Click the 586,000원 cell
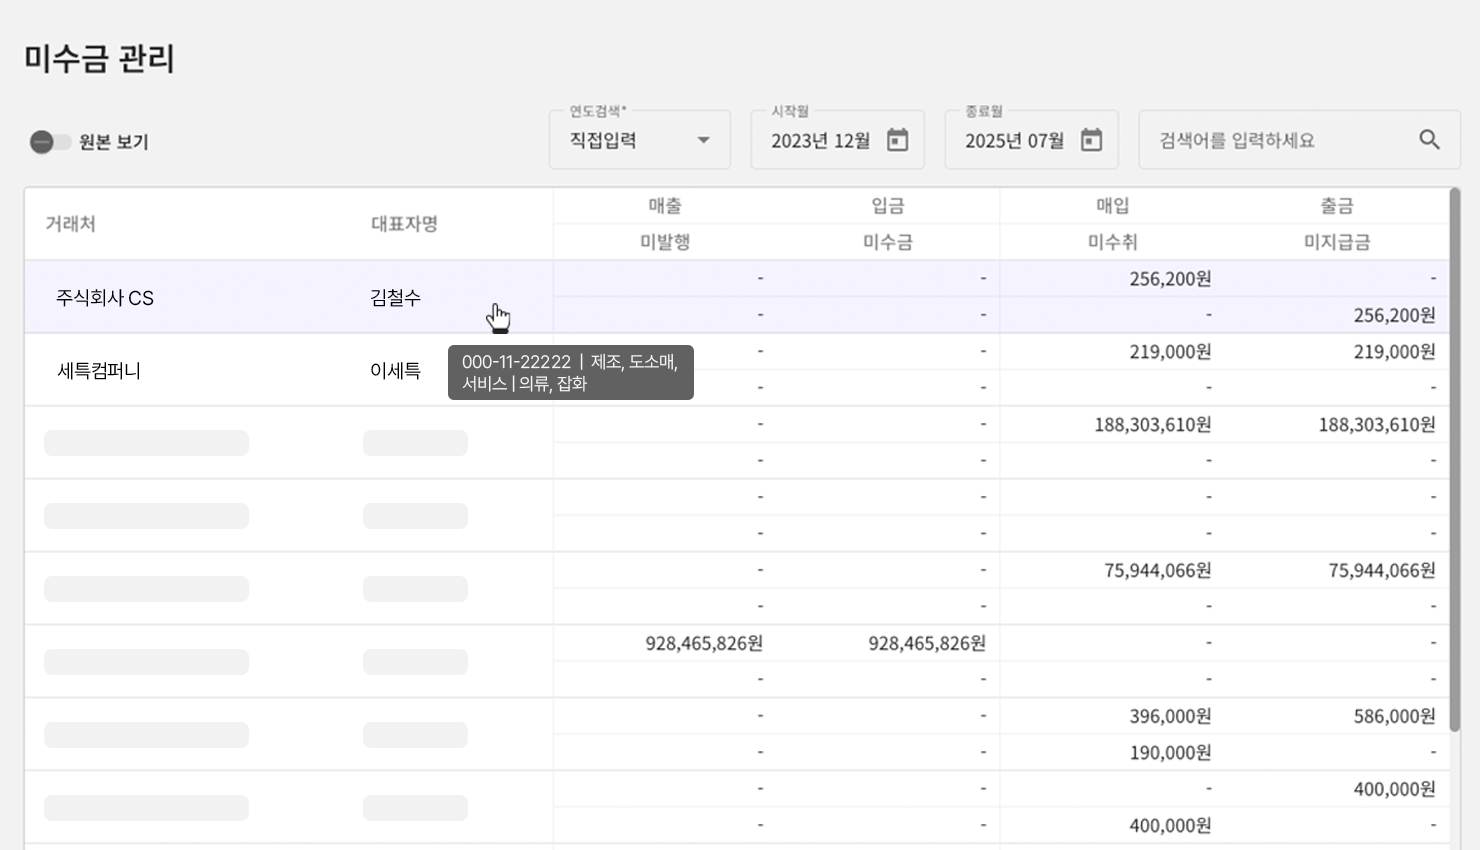The height and width of the screenshot is (850, 1480). [1394, 717]
